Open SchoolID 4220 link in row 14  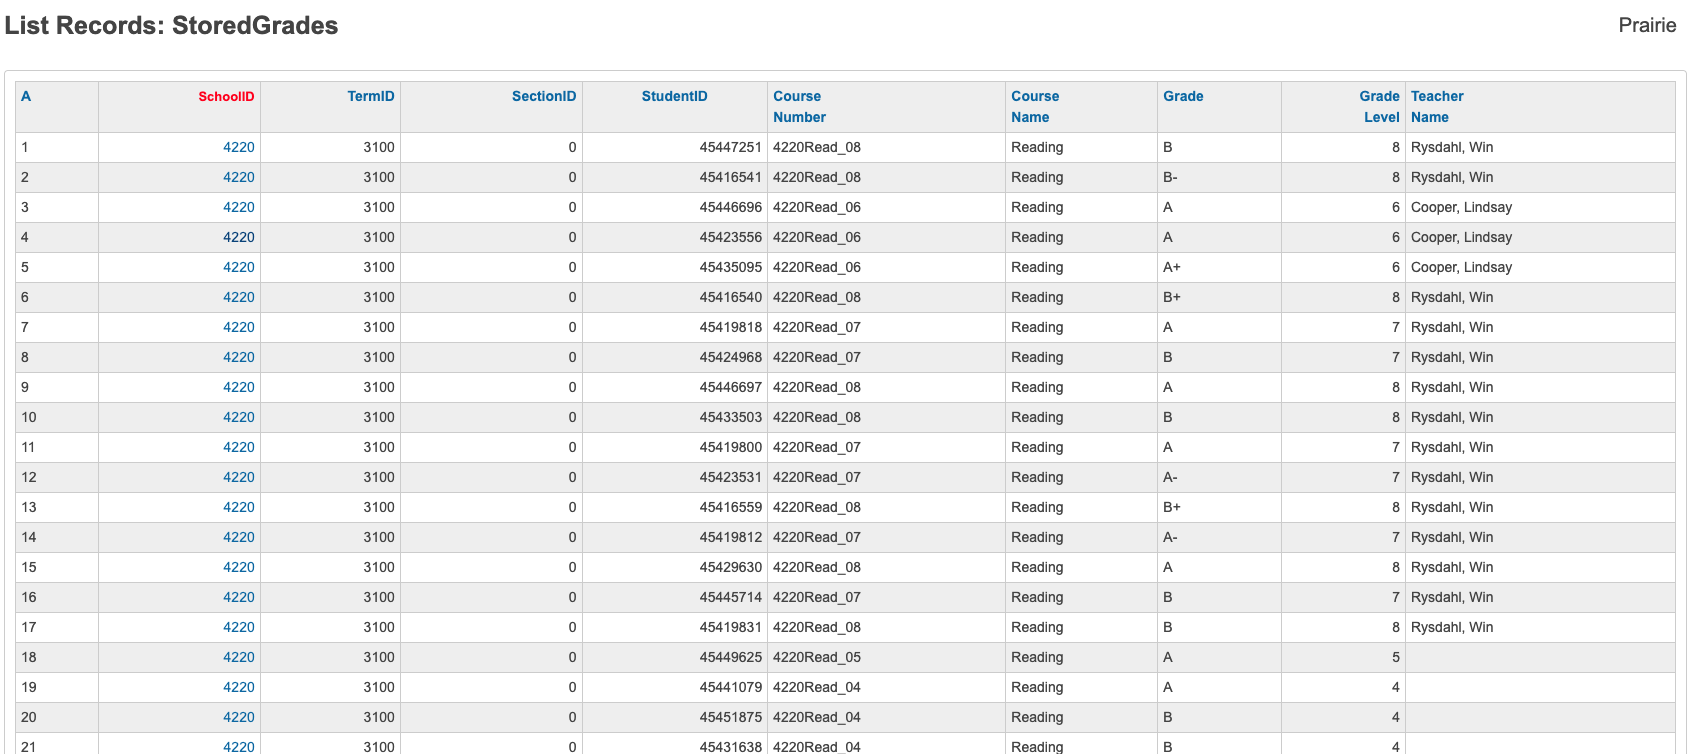tap(239, 537)
